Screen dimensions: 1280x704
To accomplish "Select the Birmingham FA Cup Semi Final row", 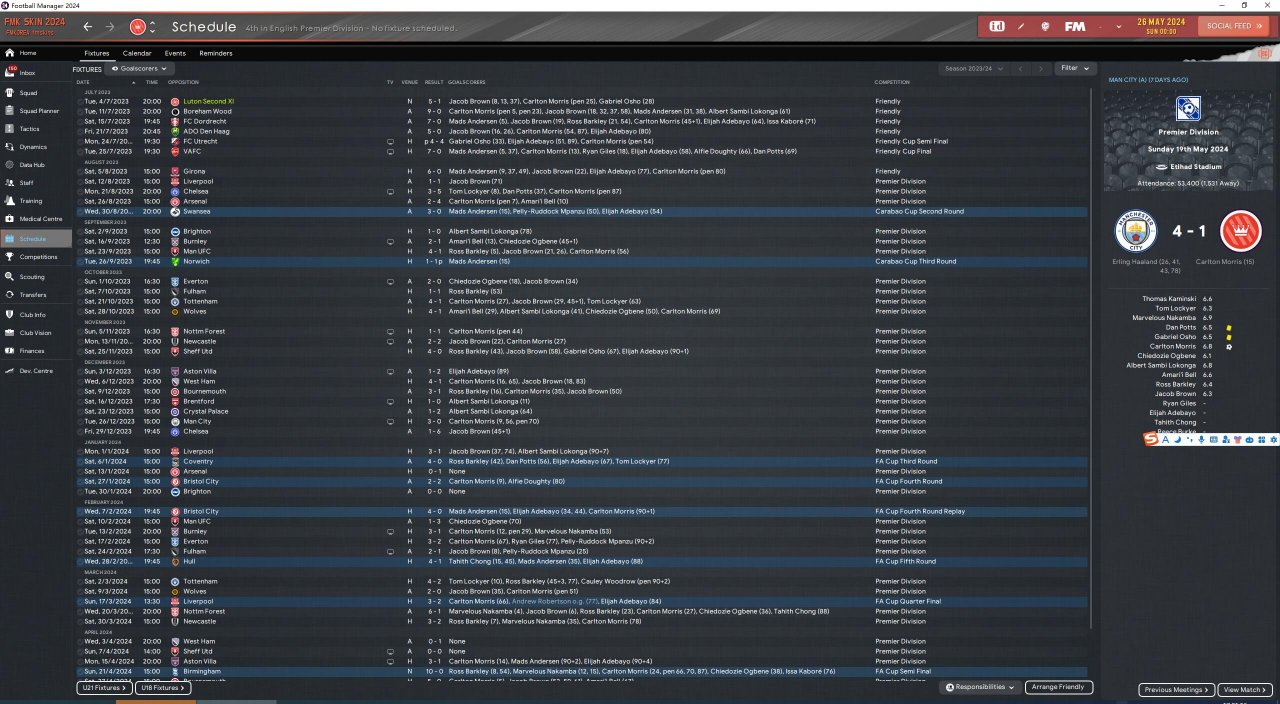I will tap(580, 672).
